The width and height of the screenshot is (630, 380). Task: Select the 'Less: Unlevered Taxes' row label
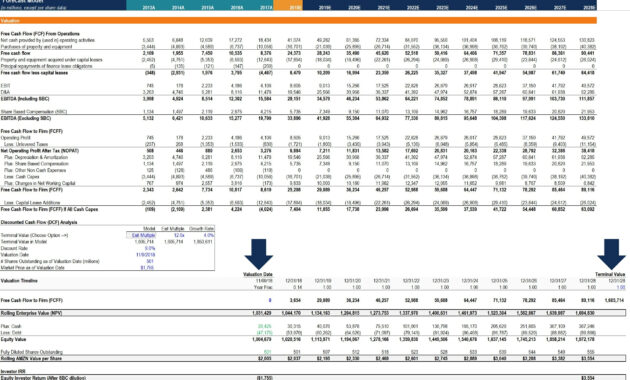click(x=26, y=144)
